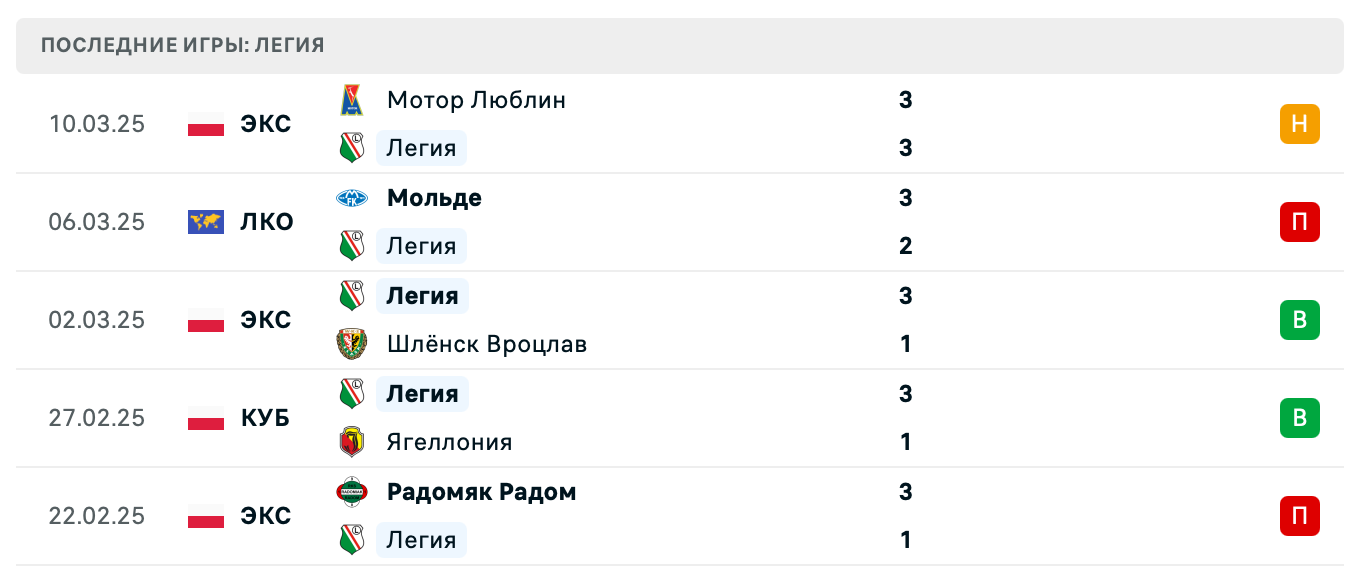This screenshot has height=578, width=1360.
Task: Click the Шлёнск Вроцлав club crest
Action: click(352, 344)
